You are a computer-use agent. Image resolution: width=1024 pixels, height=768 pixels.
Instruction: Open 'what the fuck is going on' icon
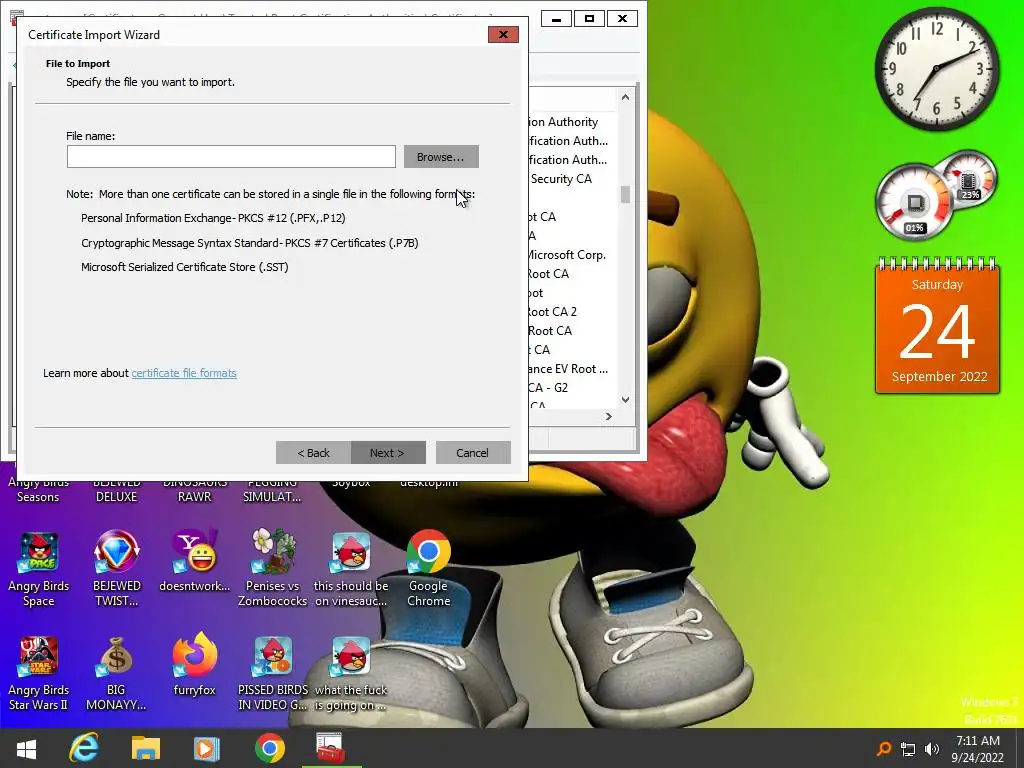coord(351,673)
